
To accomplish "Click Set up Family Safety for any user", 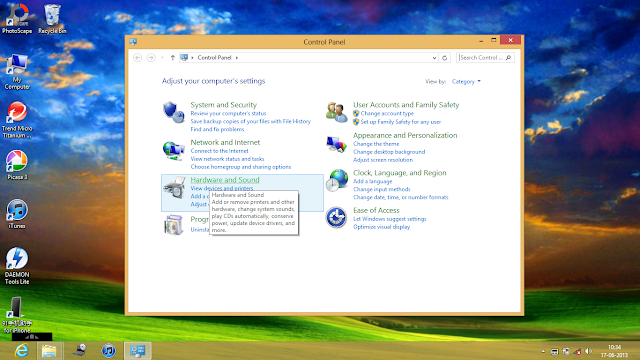I will click(x=400, y=122).
